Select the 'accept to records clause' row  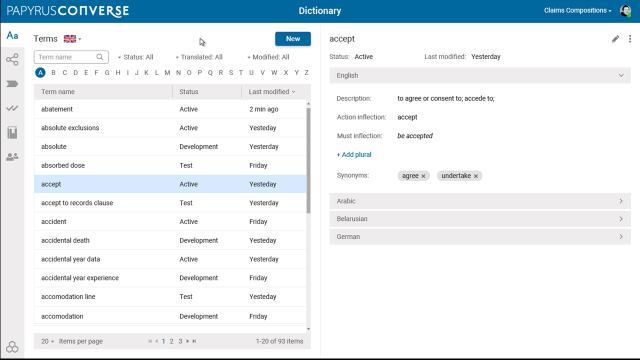[170, 203]
